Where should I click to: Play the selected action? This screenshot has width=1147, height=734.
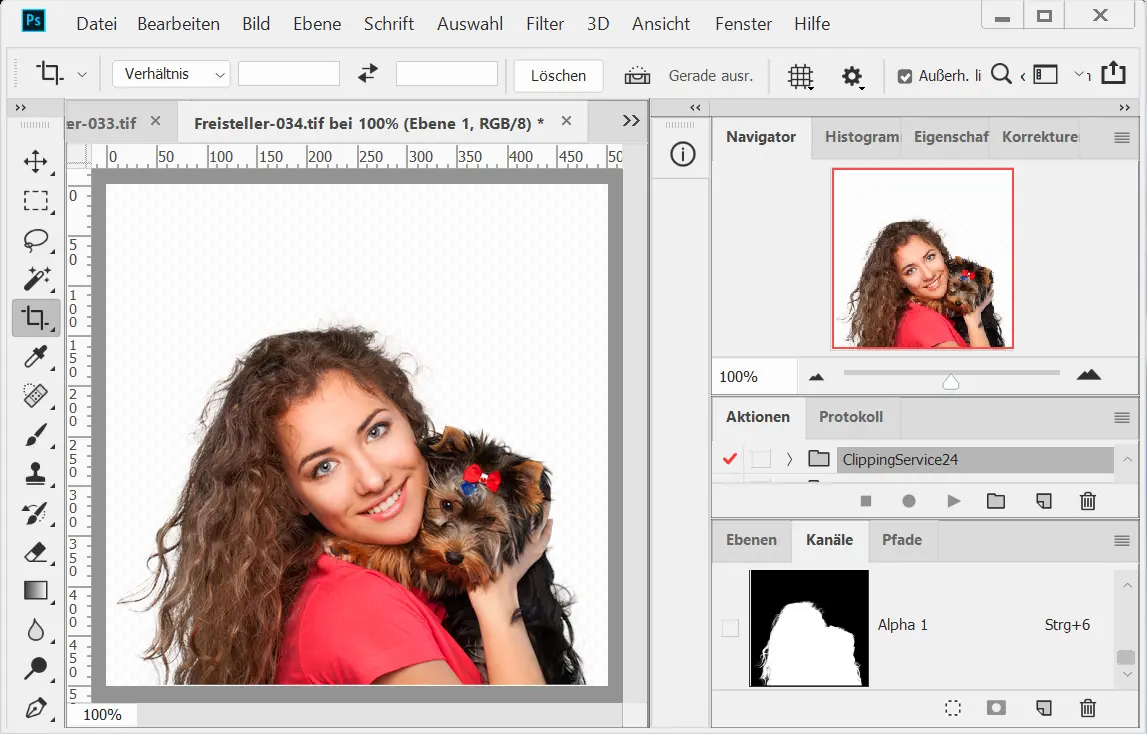tap(953, 501)
